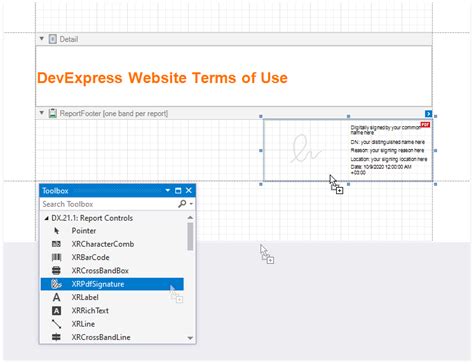
Task: Click the 'Location: your signing location here' line
Action: (x=389, y=159)
